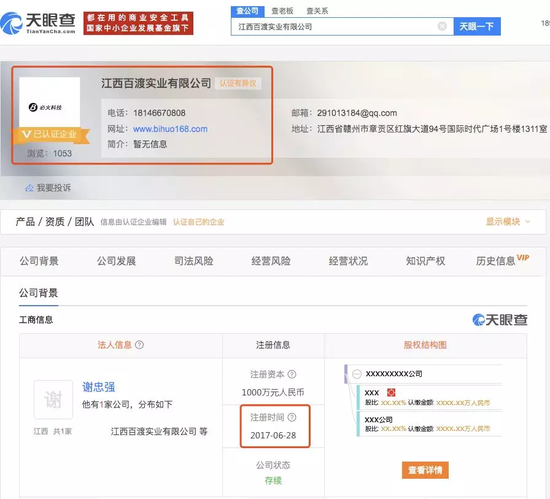Screen dimensions: 550x499
Task: Click the phone number 18146670808
Action: pyautogui.click(x=159, y=113)
